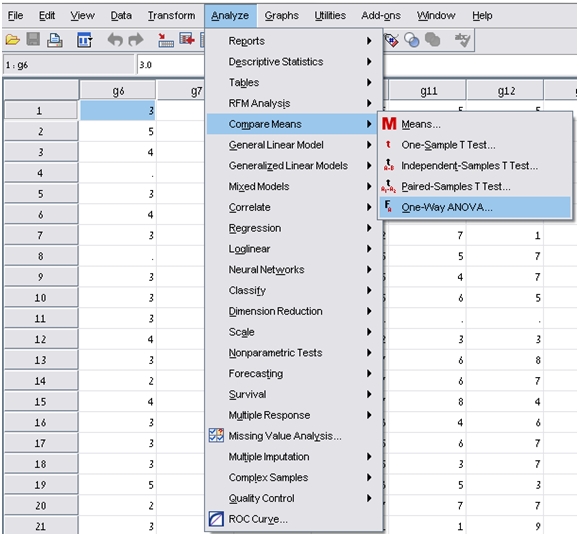579x536 pixels.
Task: Click the Go to case icon
Action: pos(166,40)
